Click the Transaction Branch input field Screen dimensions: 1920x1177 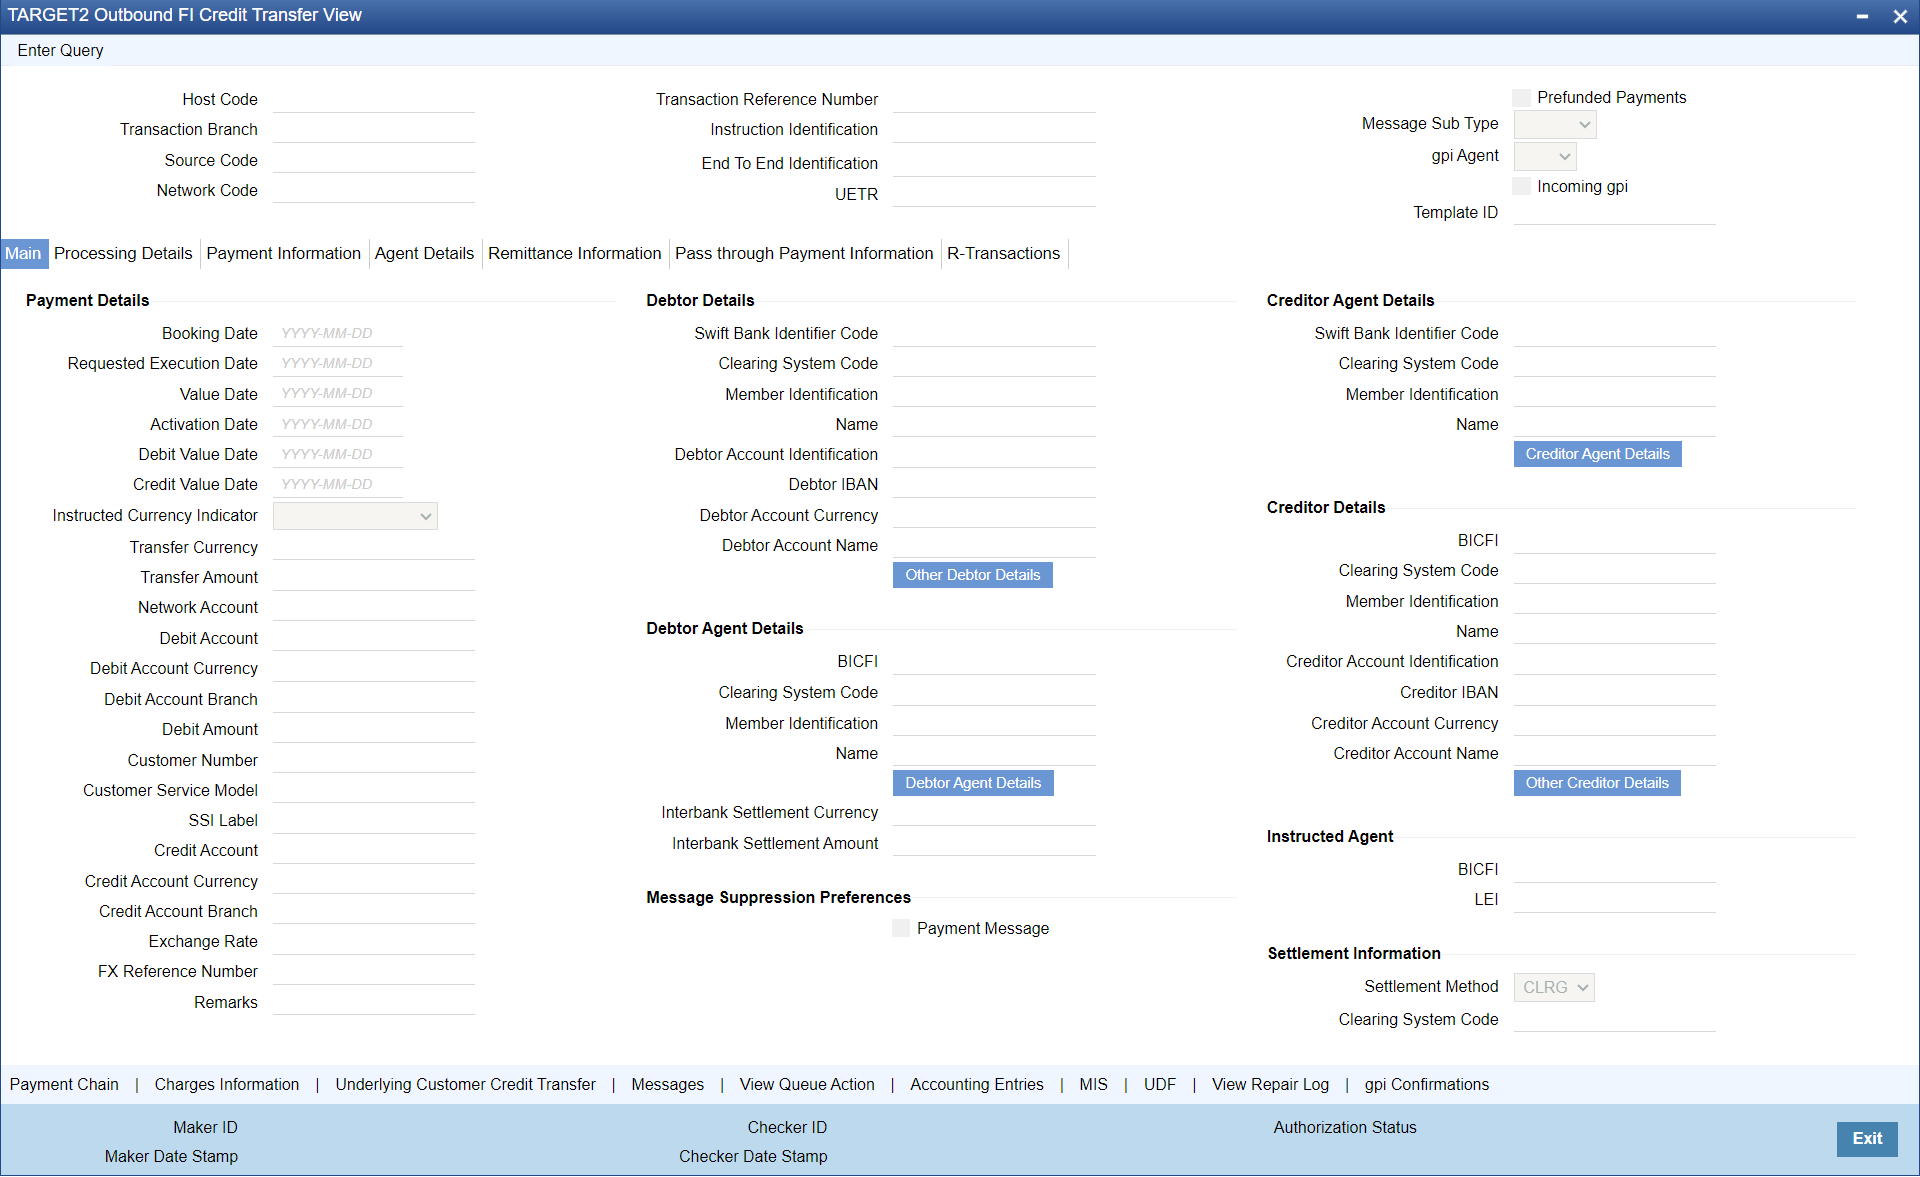(374, 130)
